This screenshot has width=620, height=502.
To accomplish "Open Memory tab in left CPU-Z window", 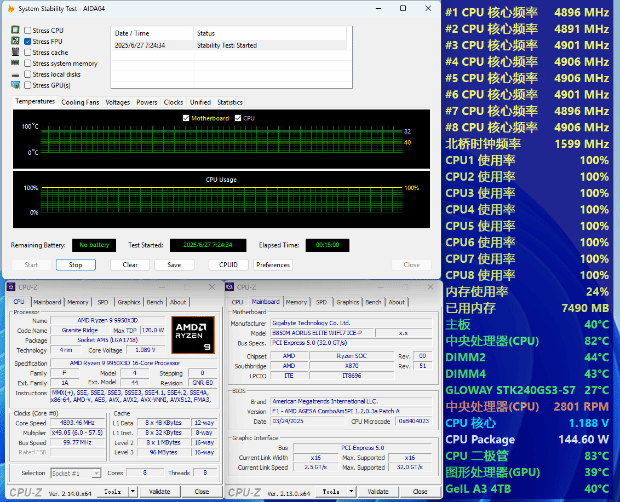I will pos(78,302).
